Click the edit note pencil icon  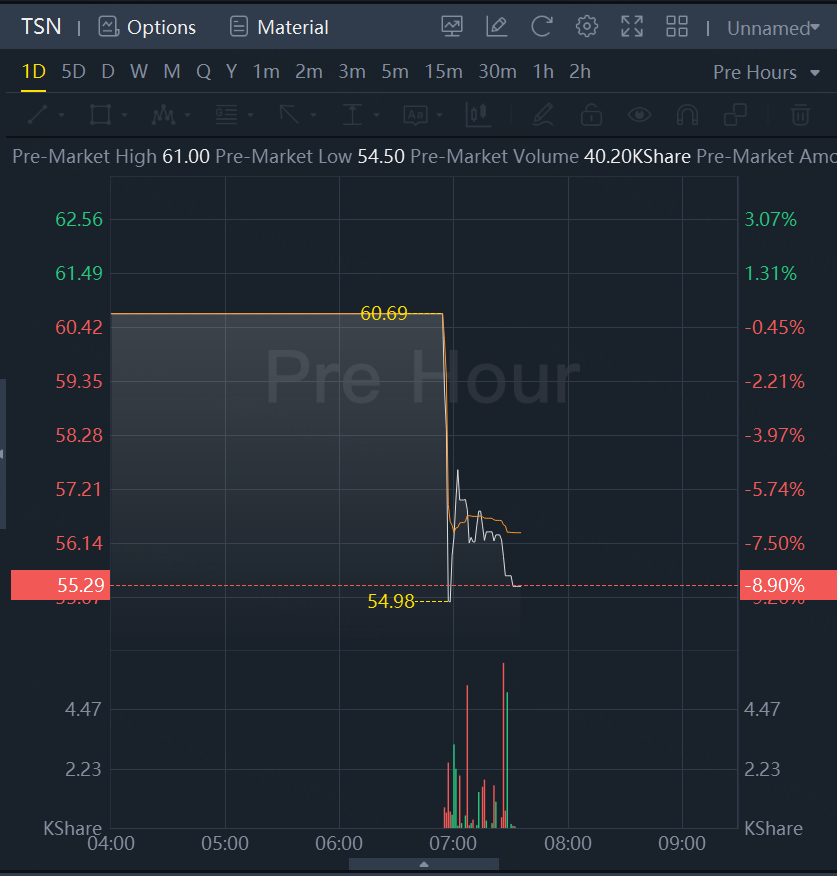[497, 27]
